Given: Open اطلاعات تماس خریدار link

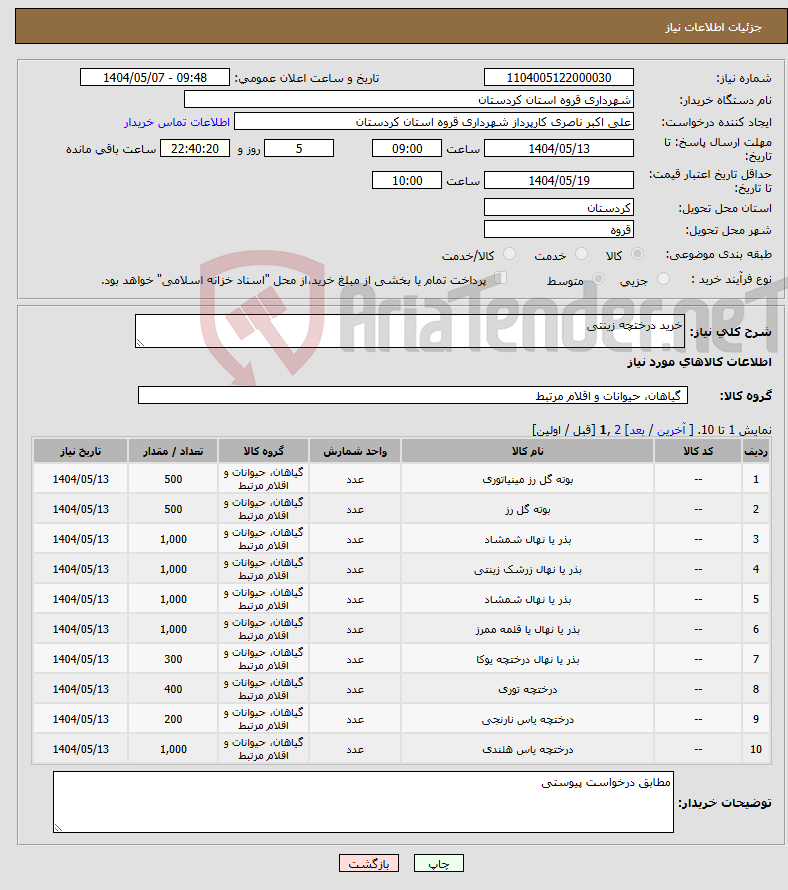Looking at the screenshot, I should click(177, 122).
